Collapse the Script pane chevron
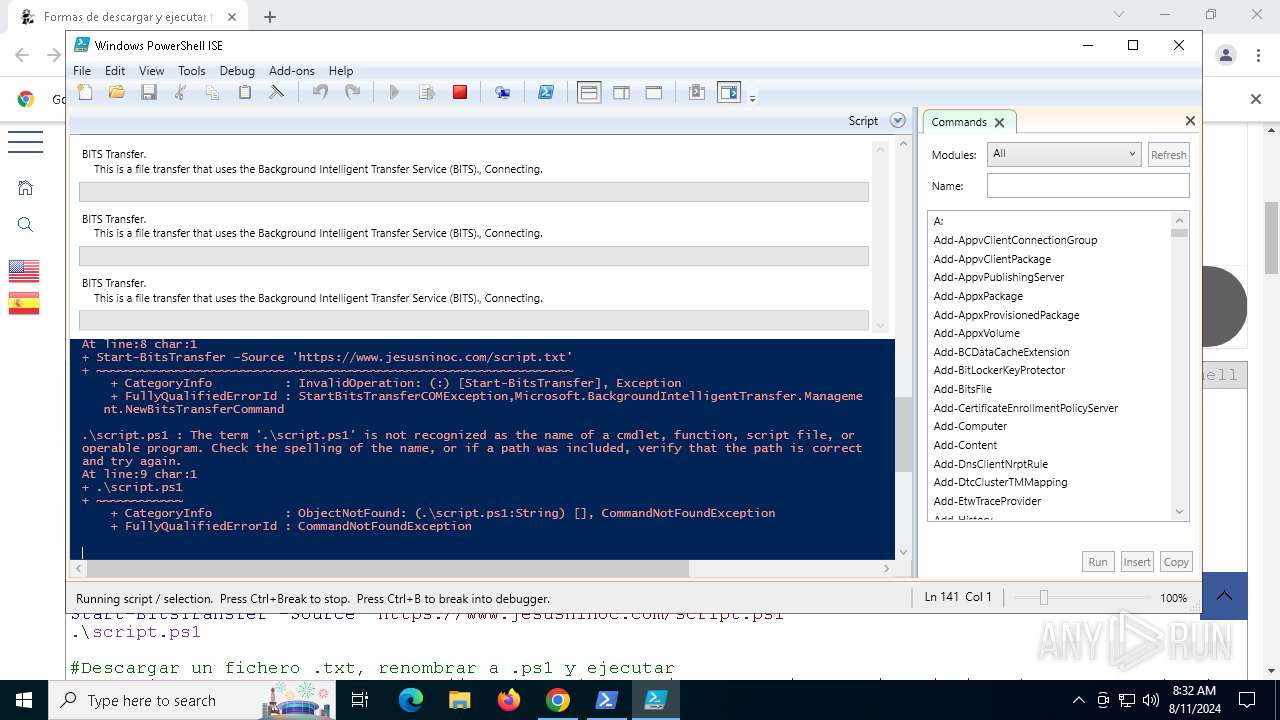Image resolution: width=1280 pixels, height=720 pixels. tap(898, 121)
